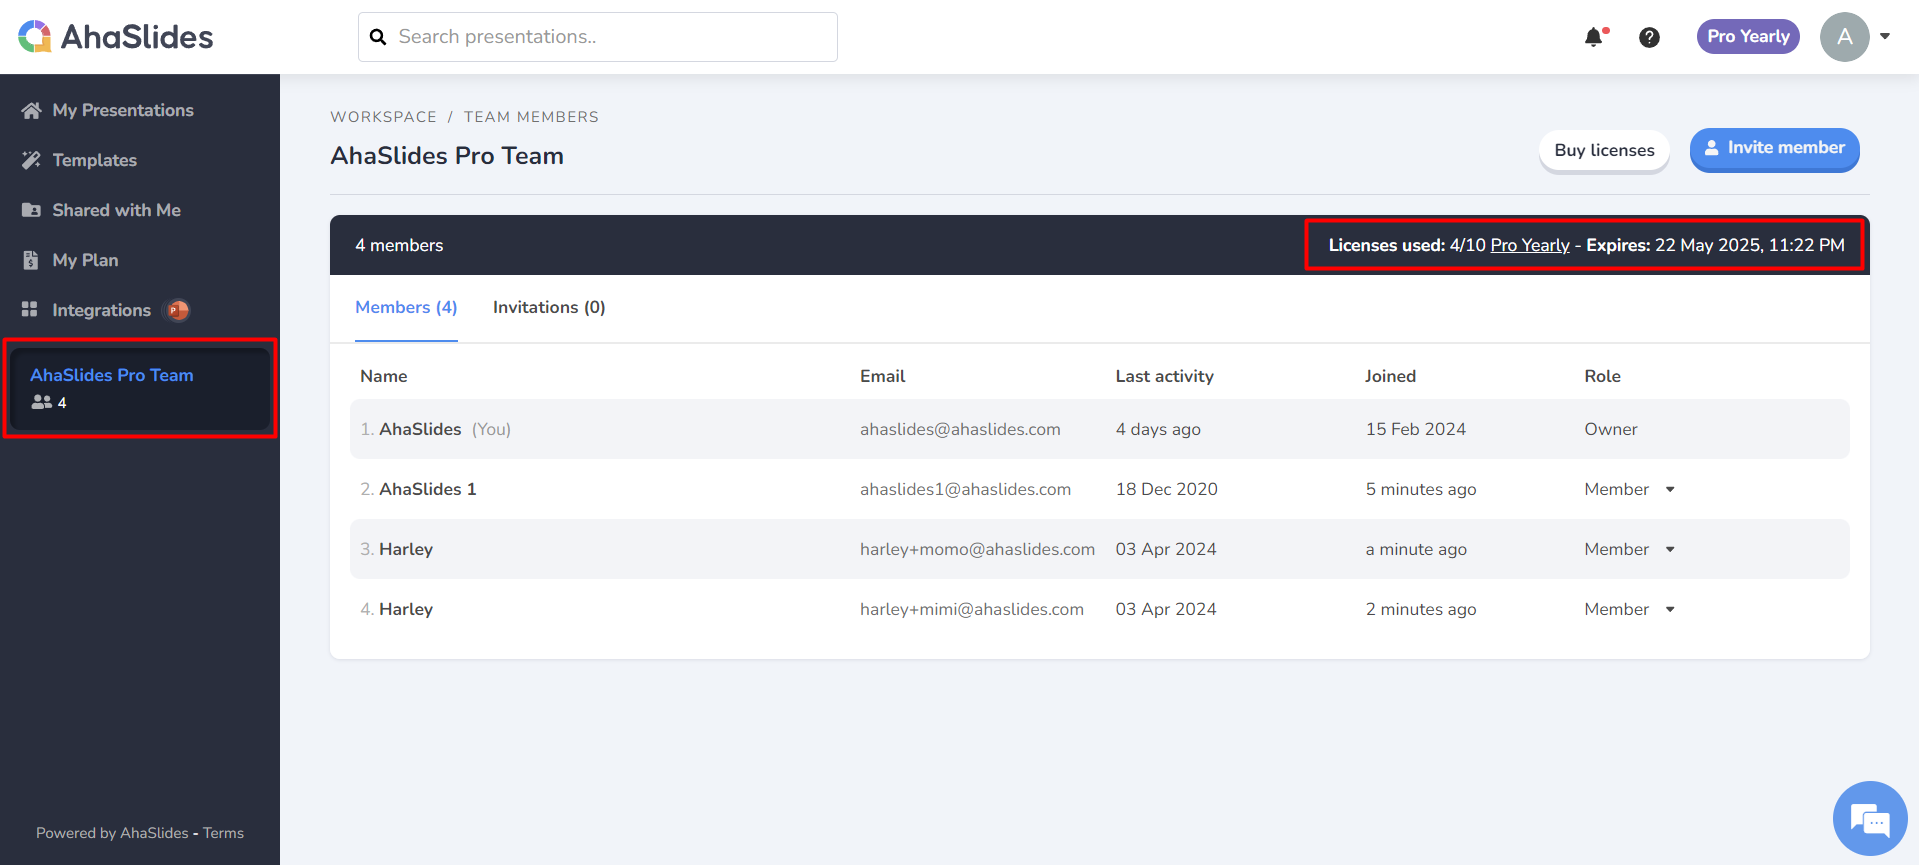
Task: Click the My Plan invoice icon
Action: (31, 260)
